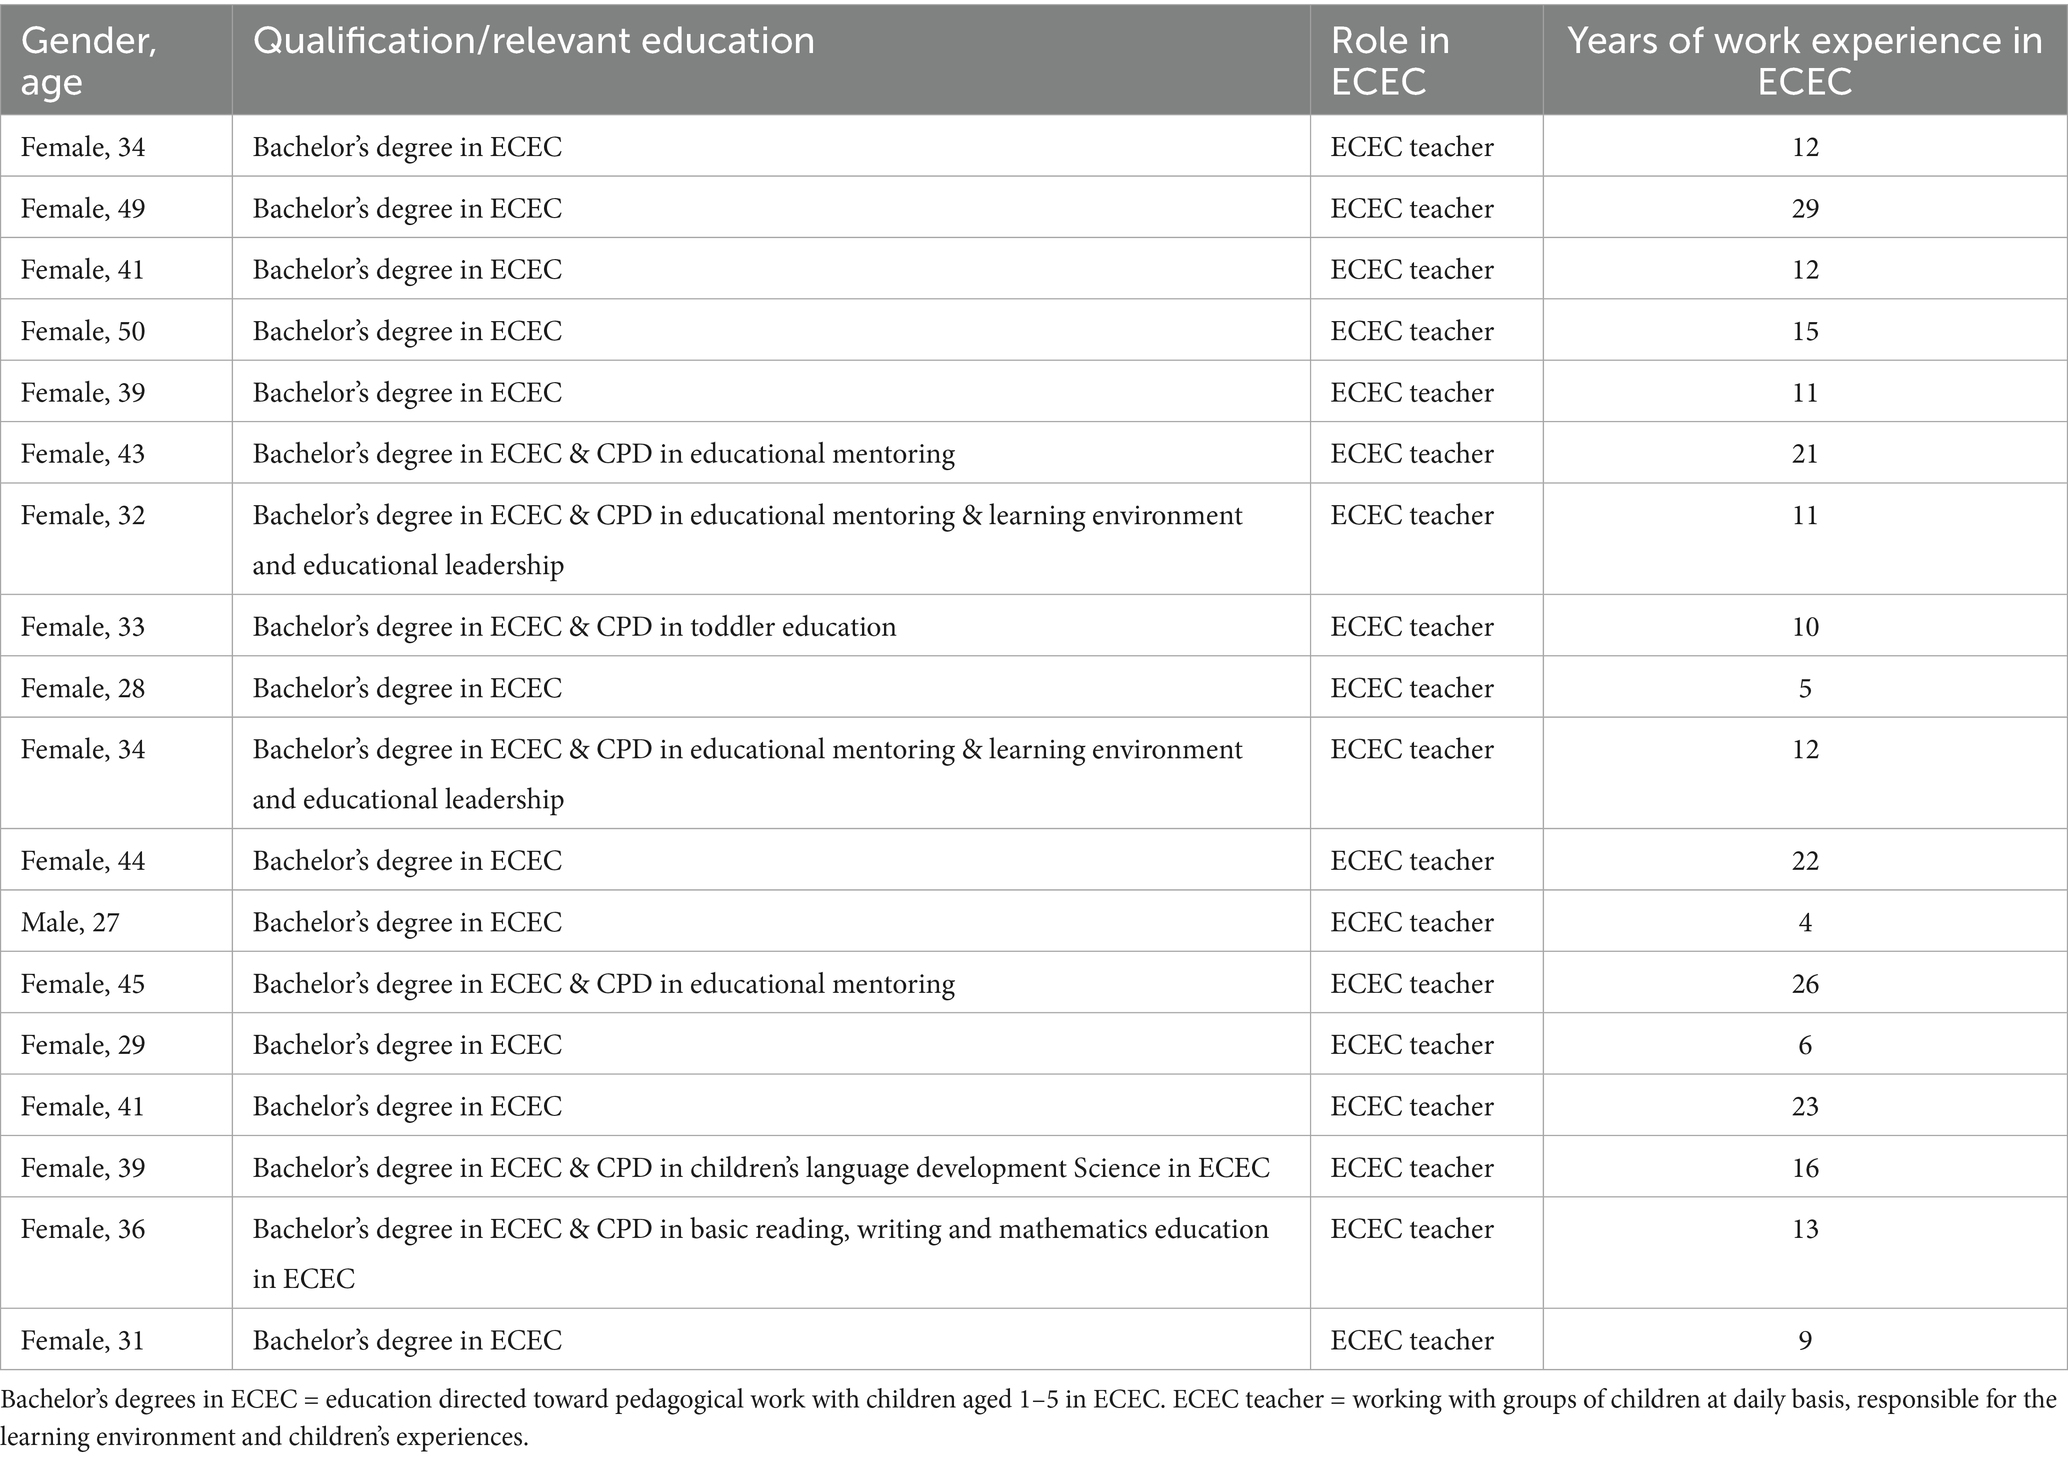Click the "Female, 50" cell
2068x1459 pixels.
point(83,331)
